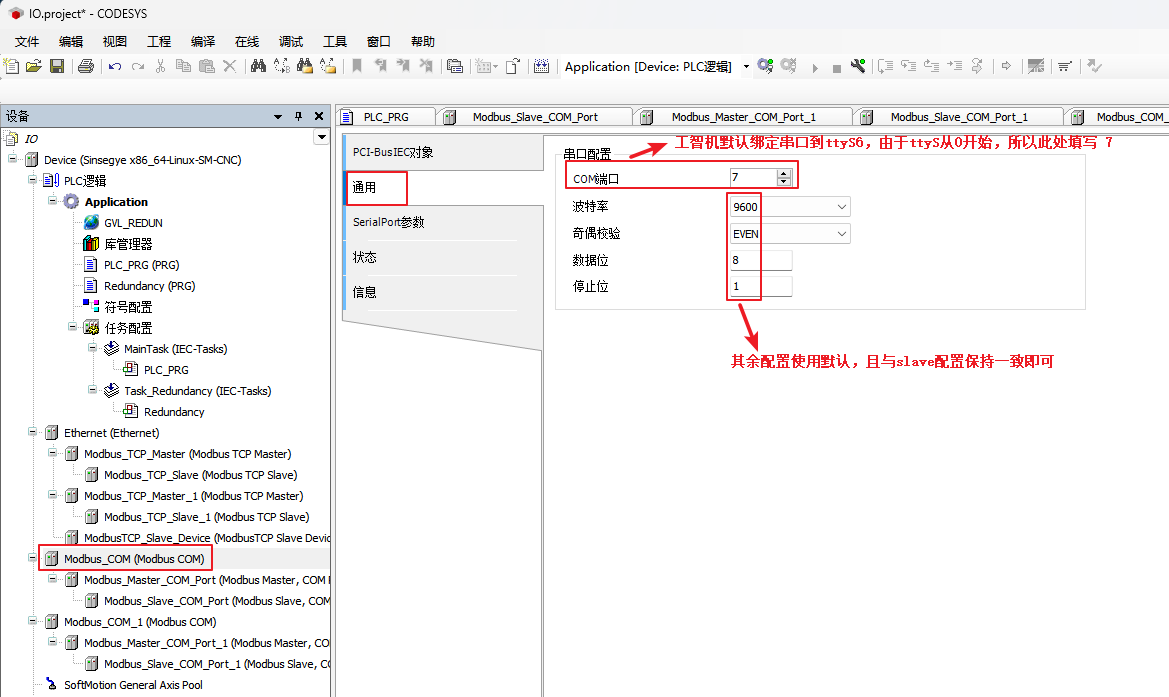Click the 数据位 input field
The image size is (1169, 697).
pos(761,260)
